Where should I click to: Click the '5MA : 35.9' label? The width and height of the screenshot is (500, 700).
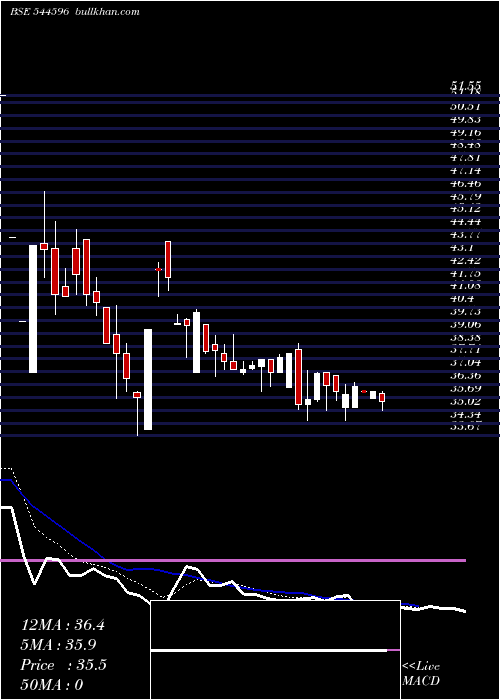(x=58, y=645)
